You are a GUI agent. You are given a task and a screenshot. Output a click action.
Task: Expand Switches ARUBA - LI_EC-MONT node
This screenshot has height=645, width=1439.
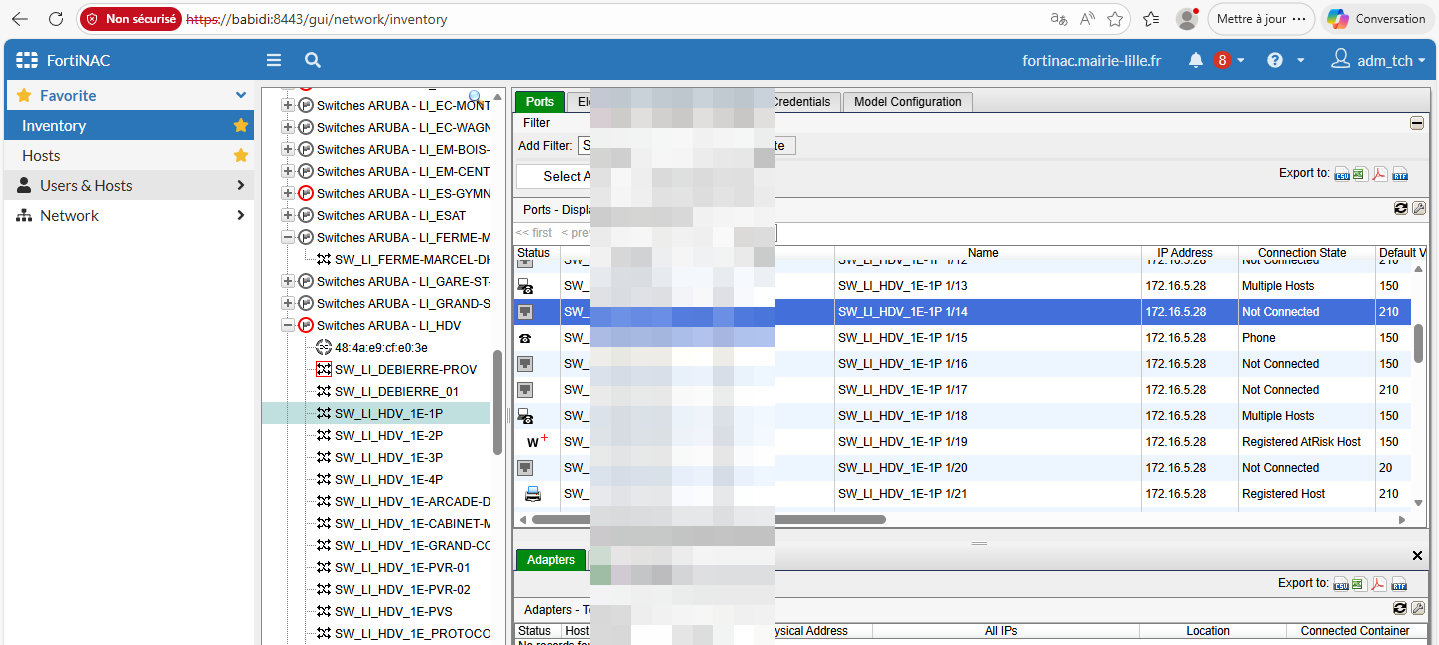click(x=288, y=105)
